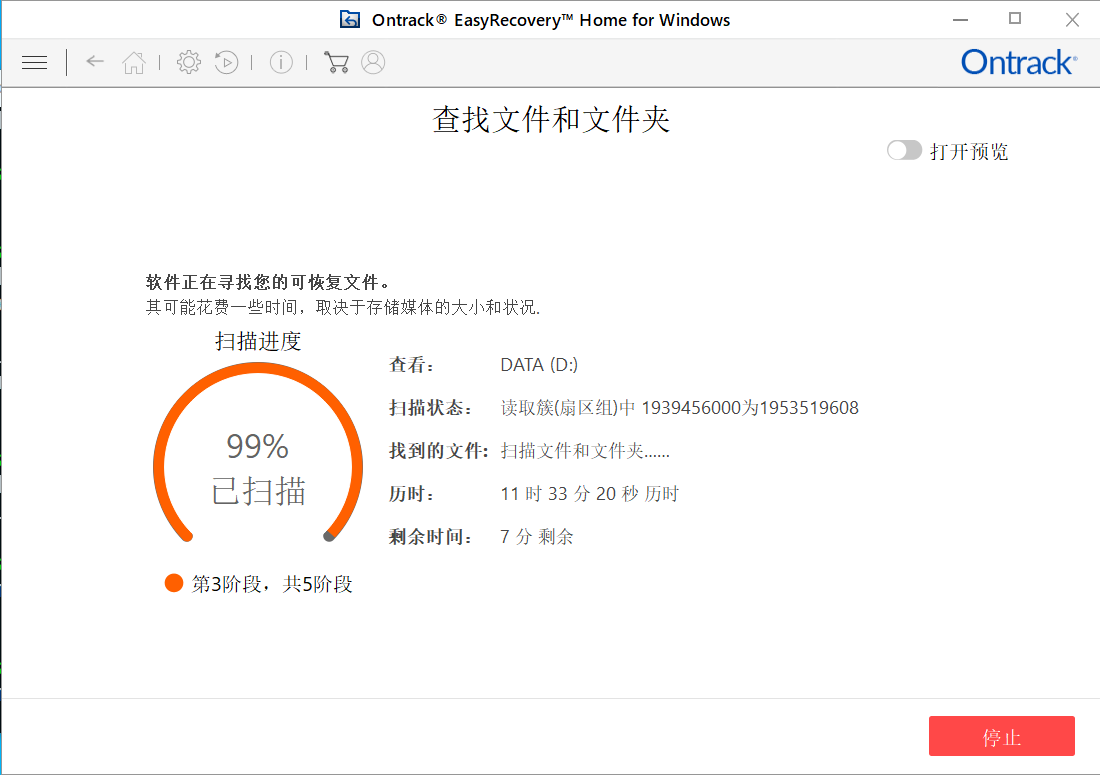Click the 第3阶段，共5阶段 stage text
The height and width of the screenshot is (775, 1100).
tap(271, 584)
